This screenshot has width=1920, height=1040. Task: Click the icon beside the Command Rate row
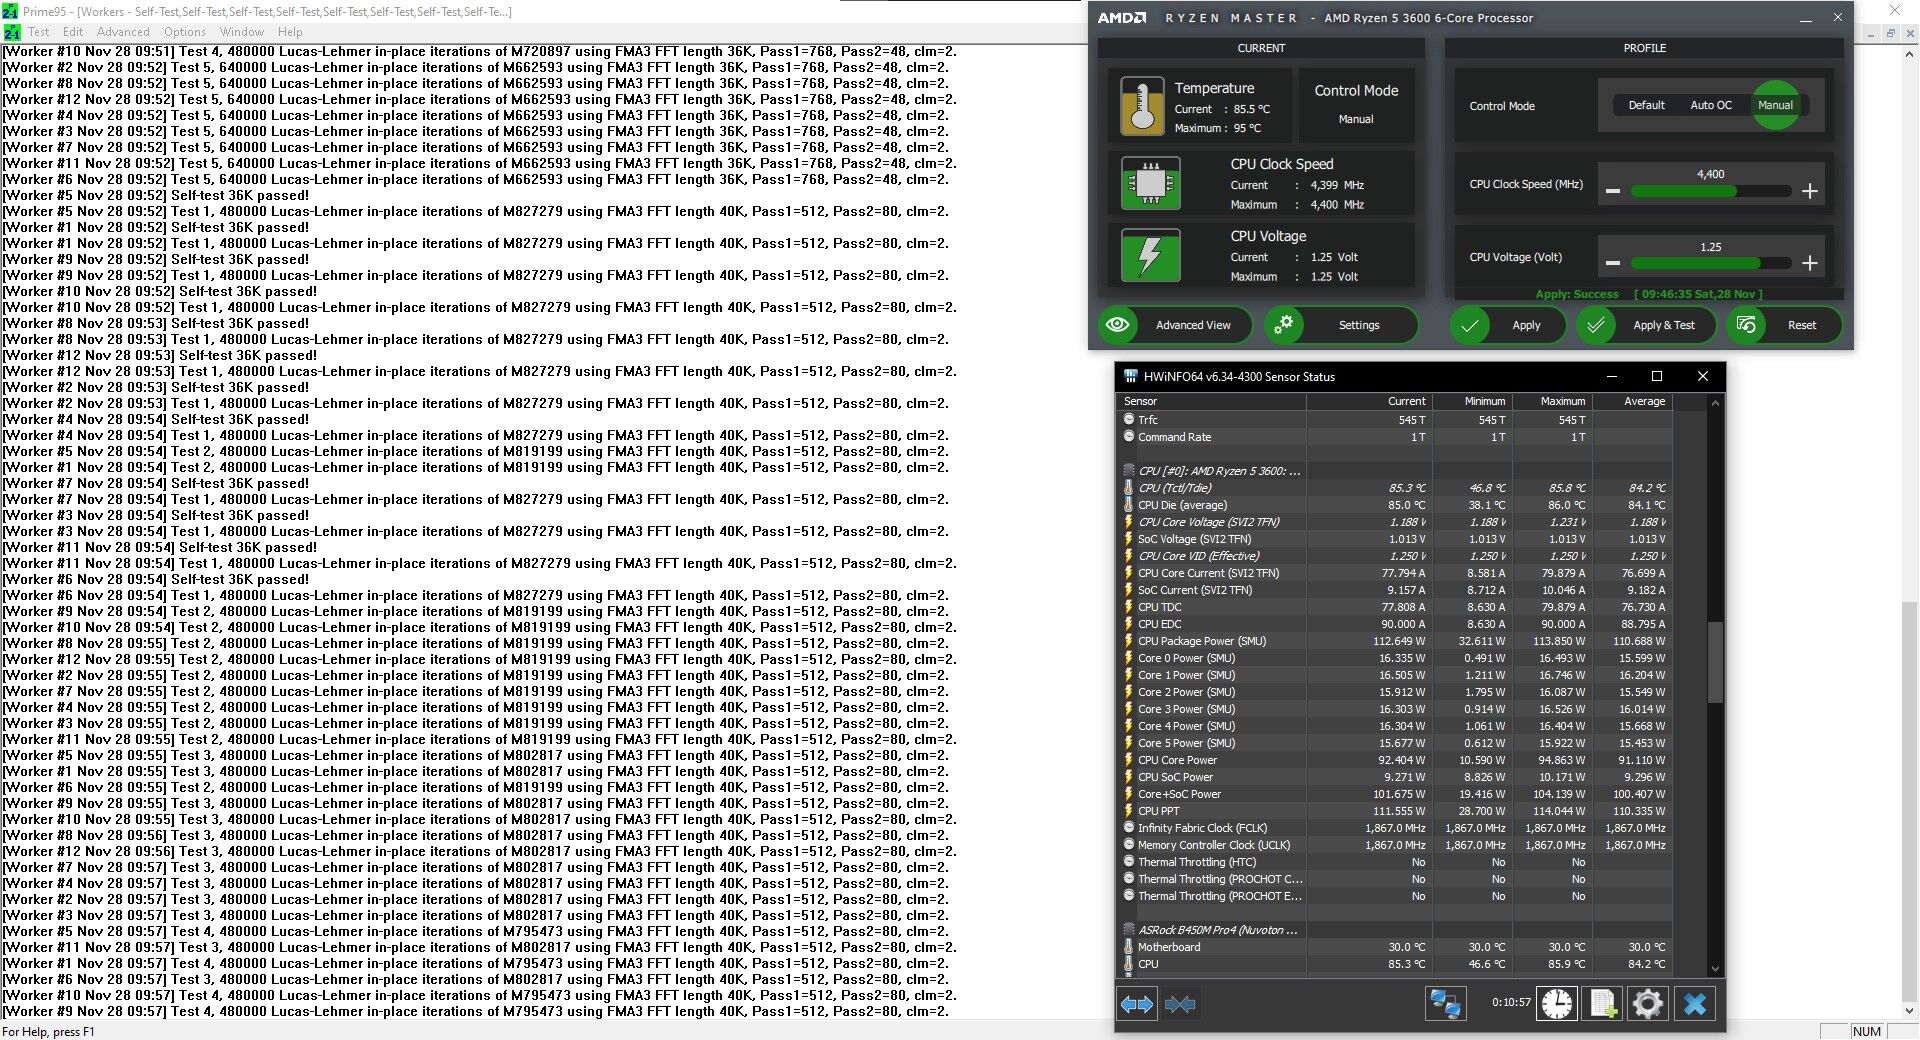1129,437
